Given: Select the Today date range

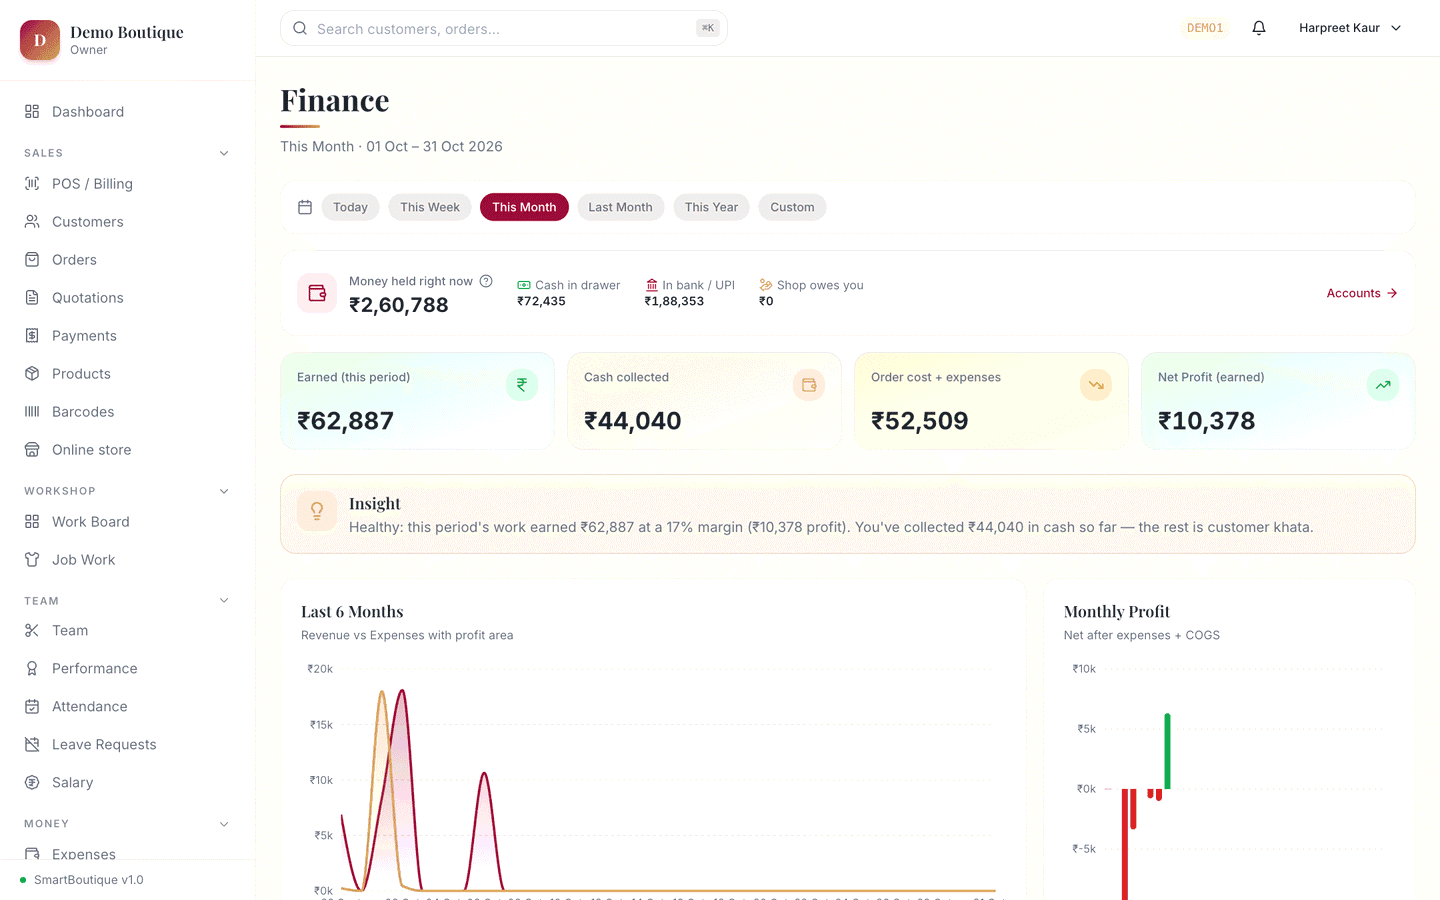Looking at the screenshot, I should (350, 207).
